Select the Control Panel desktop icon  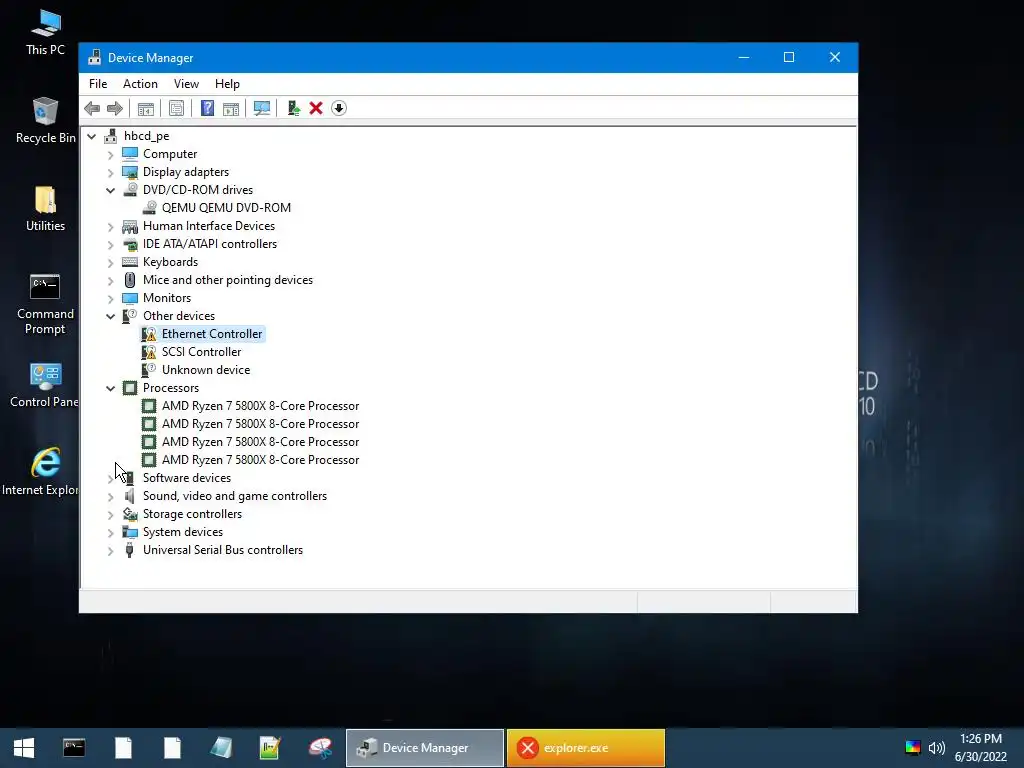coord(45,385)
